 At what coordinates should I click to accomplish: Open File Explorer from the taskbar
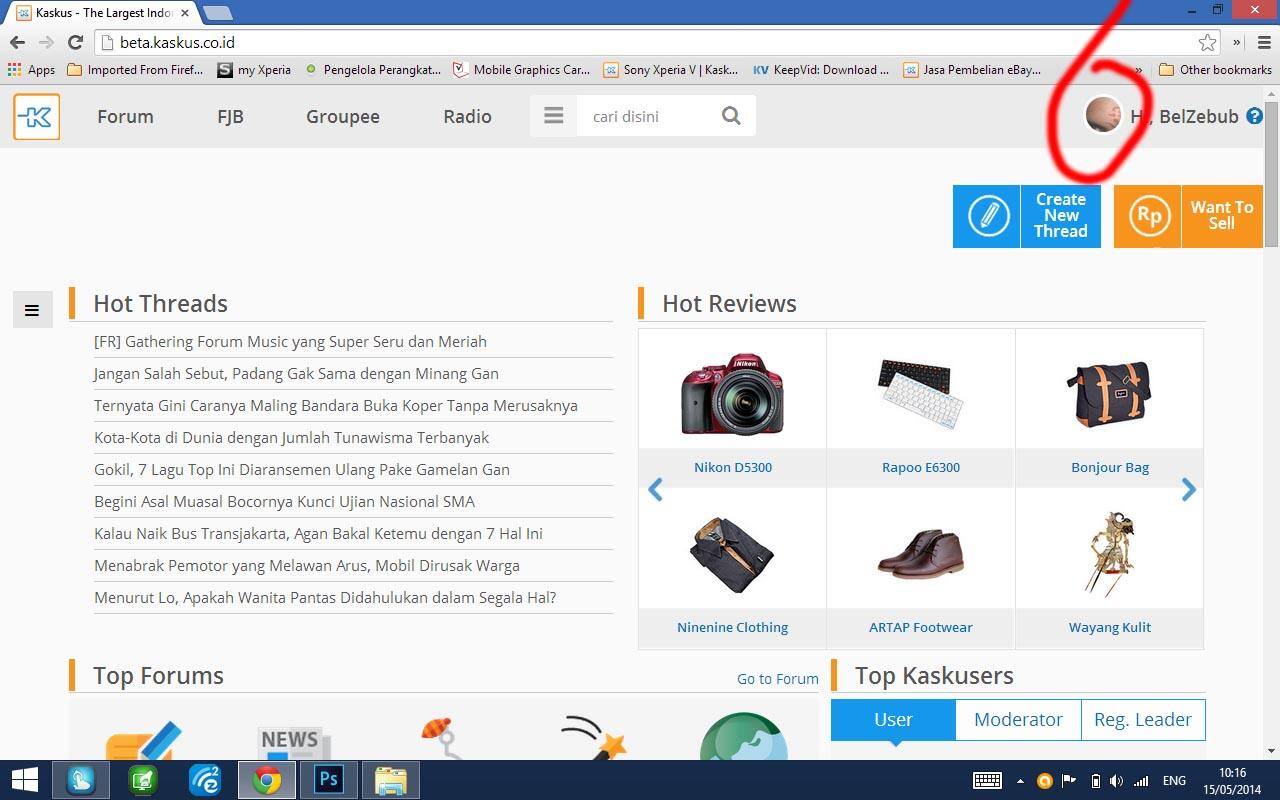[x=391, y=780]
